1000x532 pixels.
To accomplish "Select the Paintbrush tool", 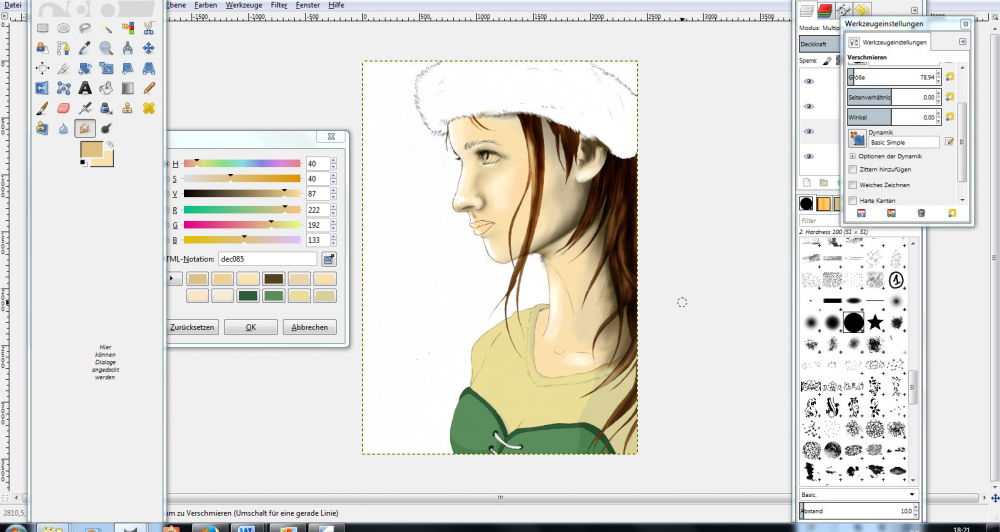I will click(43, 108).
